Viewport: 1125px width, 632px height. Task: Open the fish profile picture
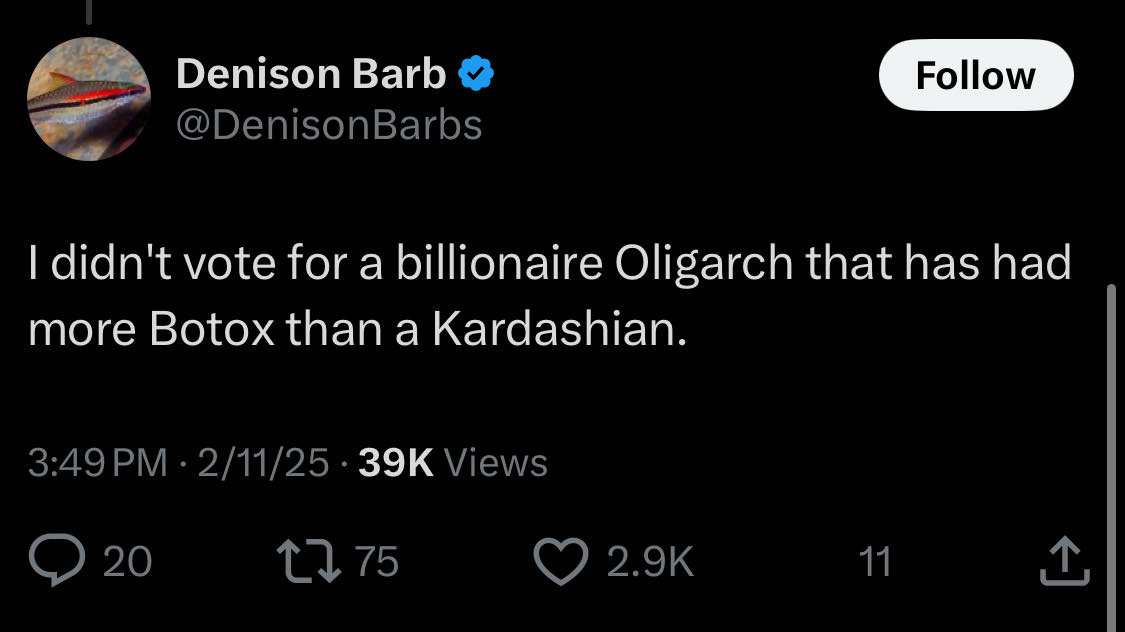tap(88, 99)
